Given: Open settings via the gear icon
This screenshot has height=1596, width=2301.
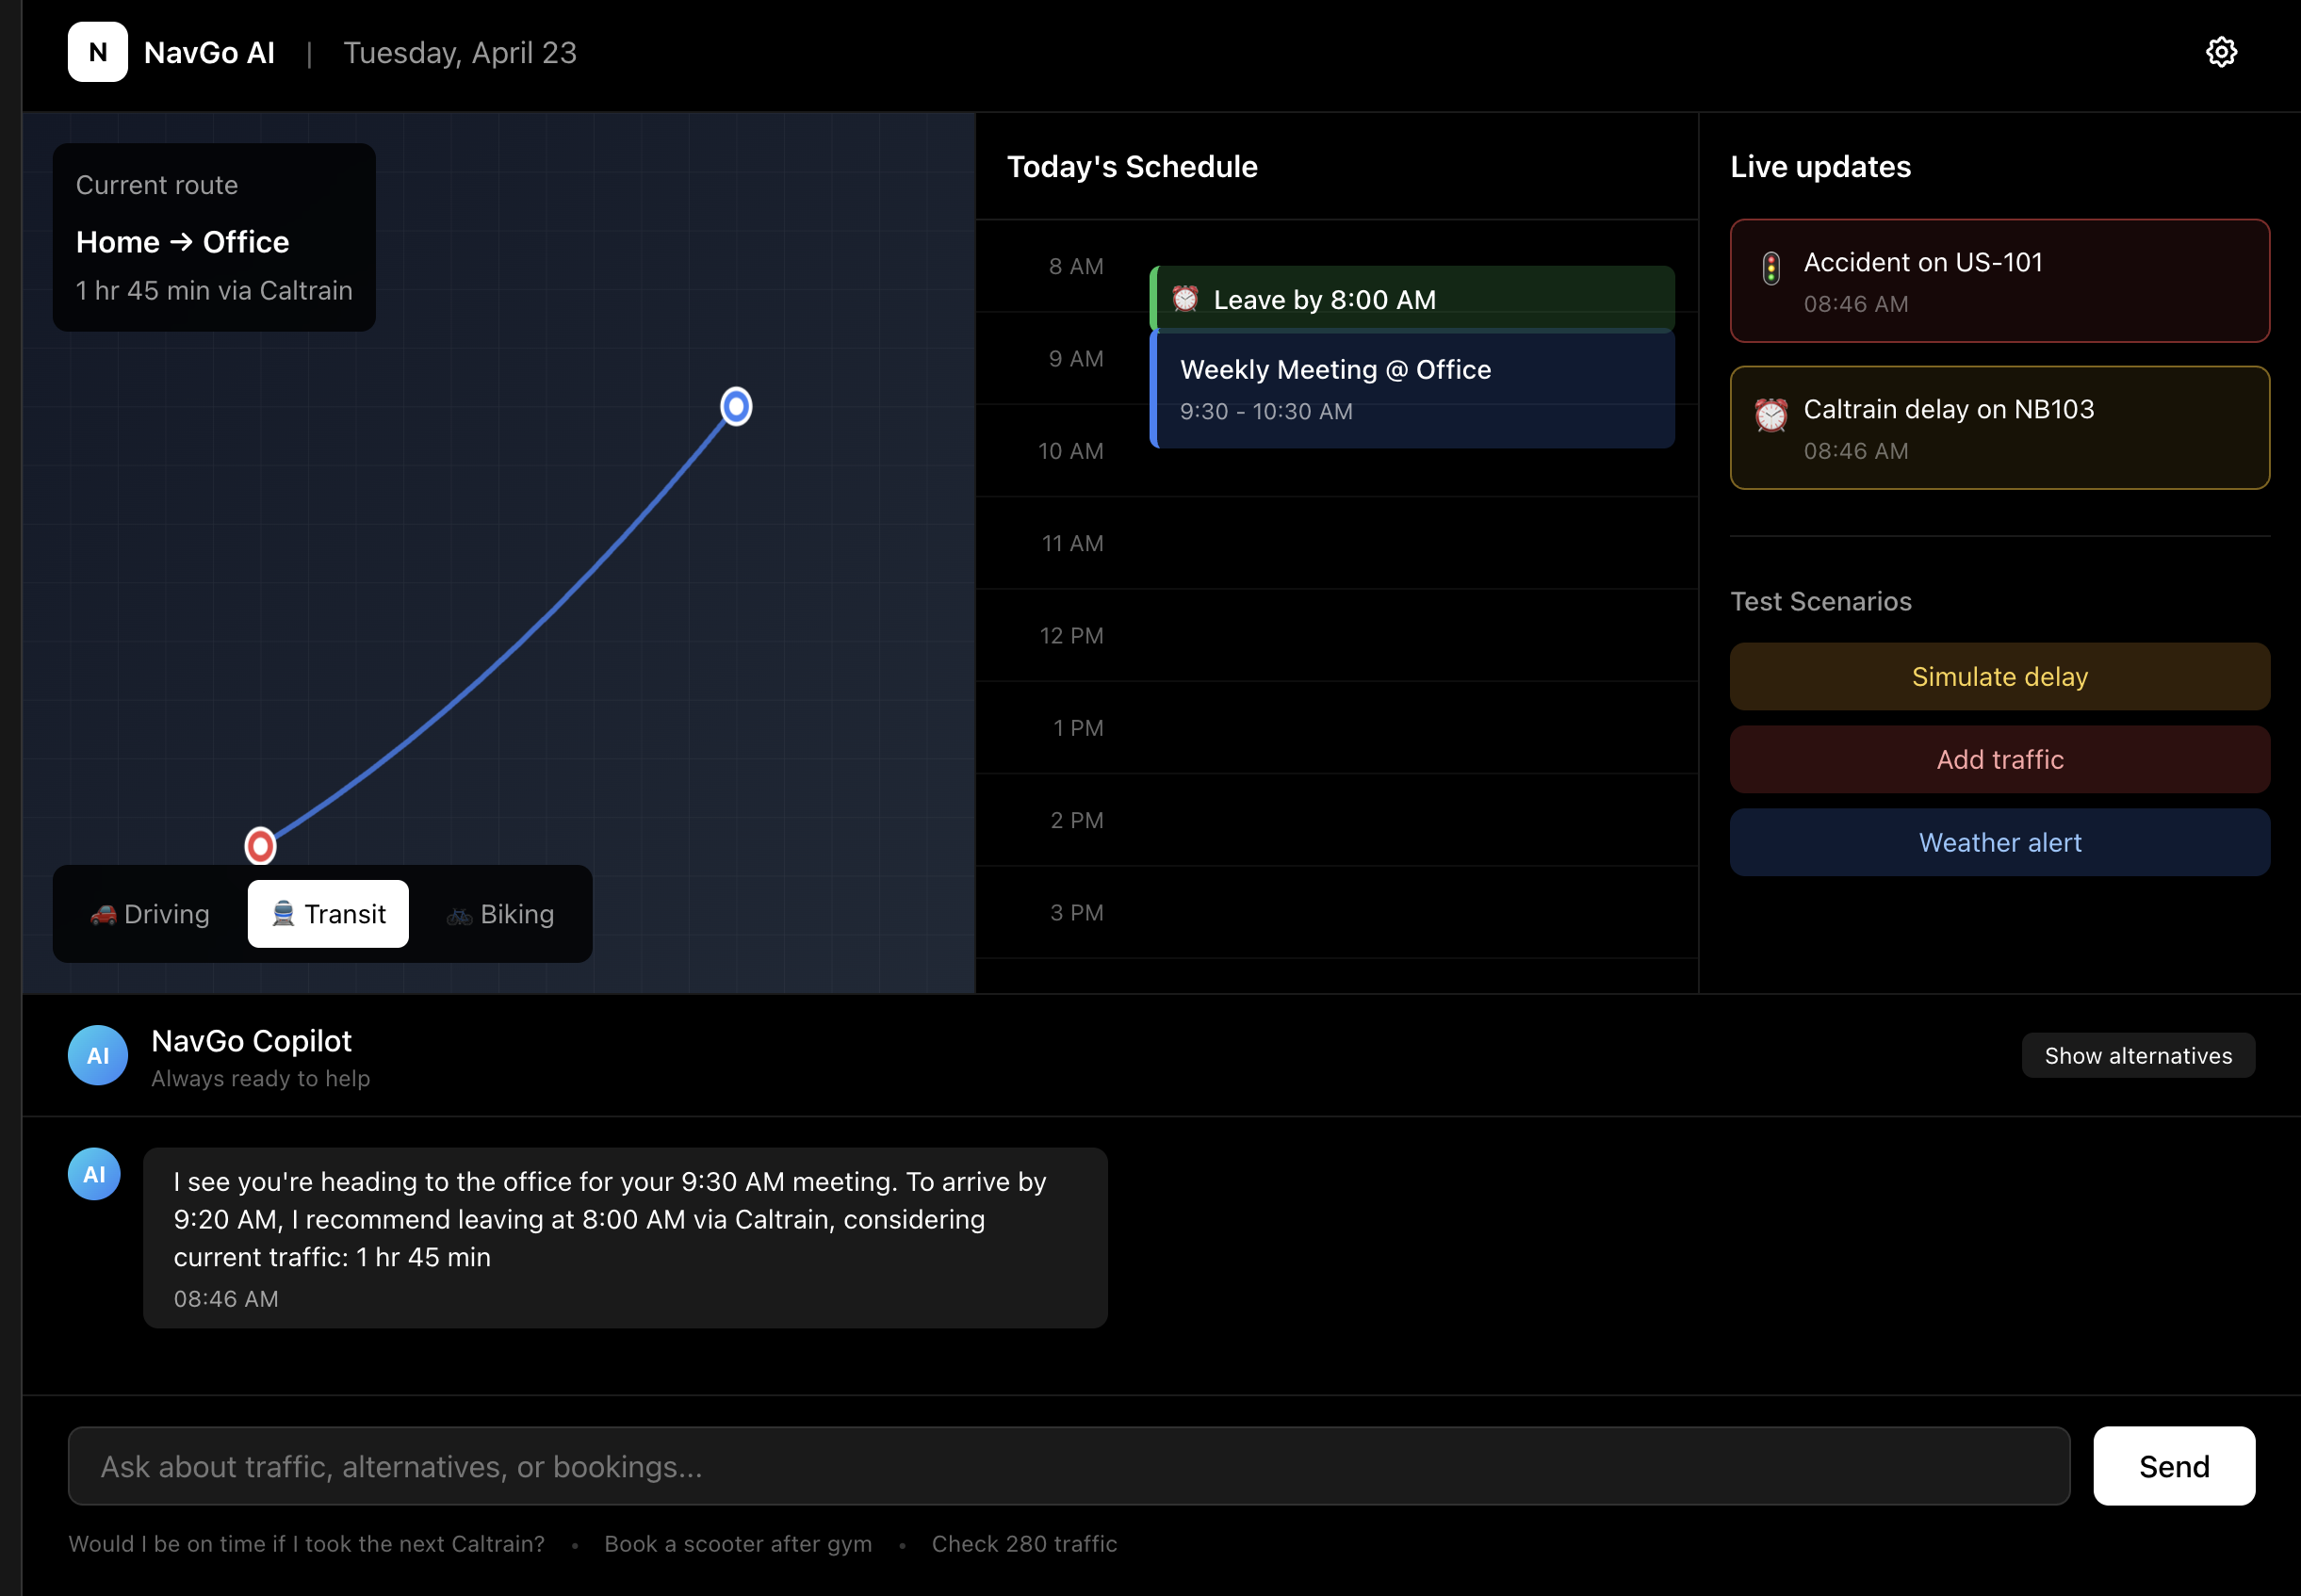Looking at the screenshot, I should [x=2220, y=52].
